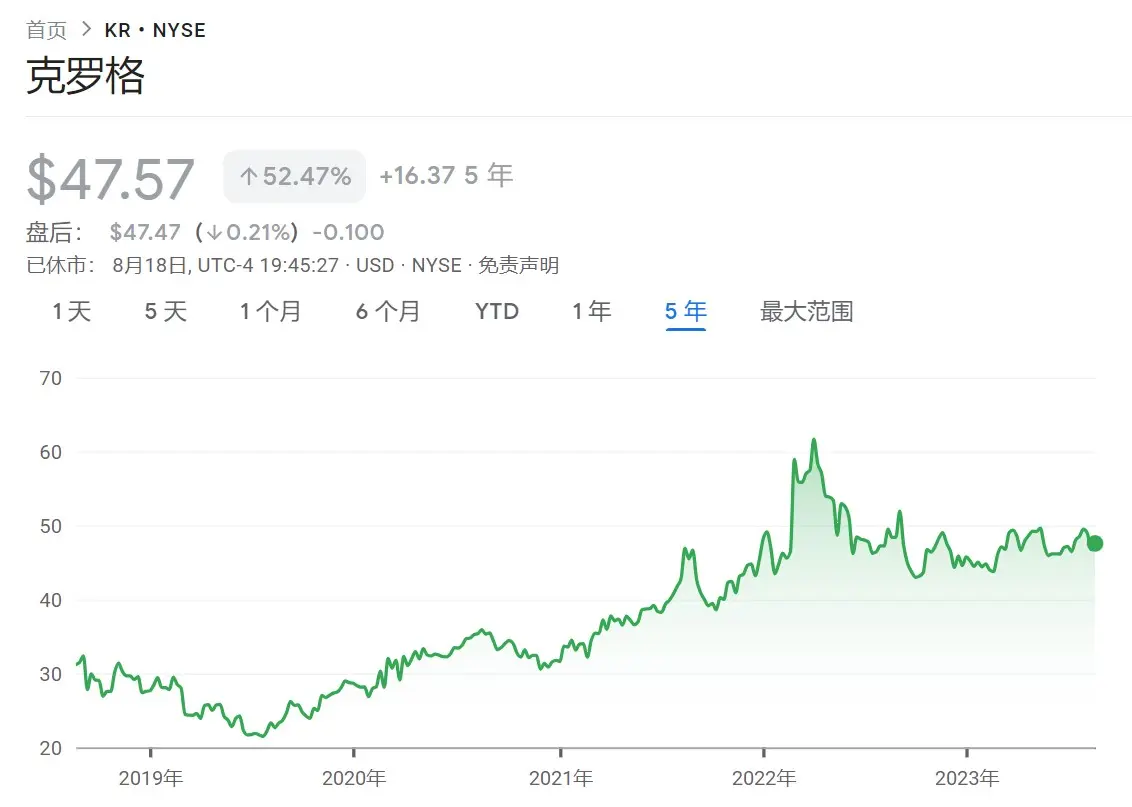This screenshot has height=807, width=1132.
Task: Click the ↑52.47% percent change badge
Action: (x=295, y=176)
